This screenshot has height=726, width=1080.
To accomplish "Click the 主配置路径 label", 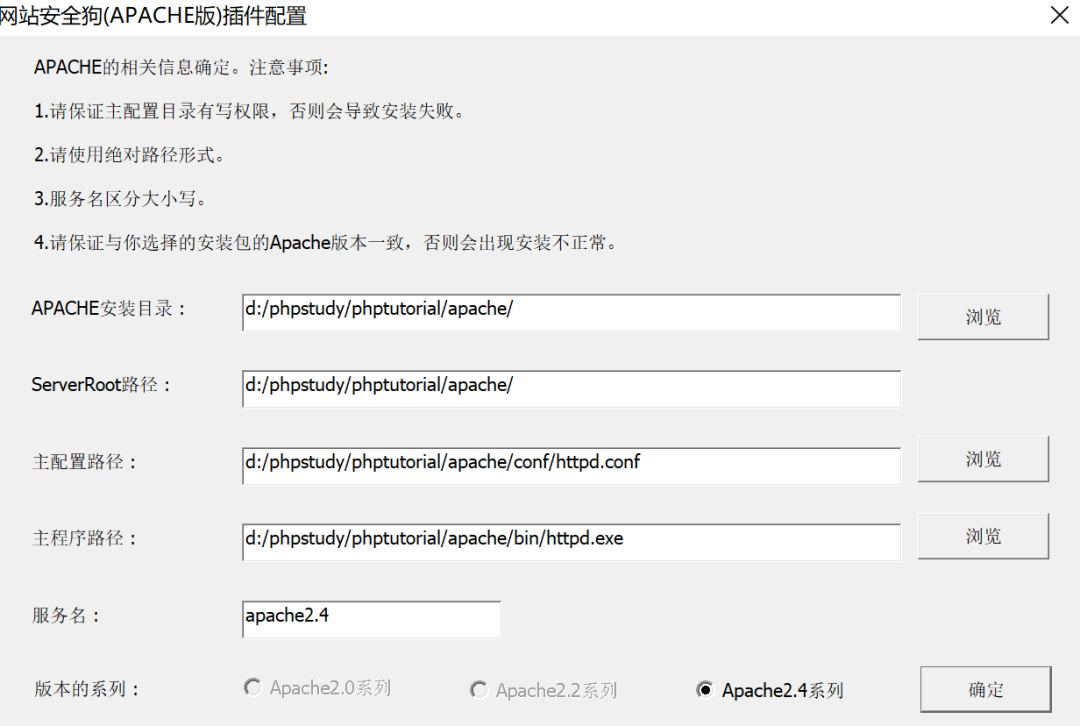I will [85, 461].
